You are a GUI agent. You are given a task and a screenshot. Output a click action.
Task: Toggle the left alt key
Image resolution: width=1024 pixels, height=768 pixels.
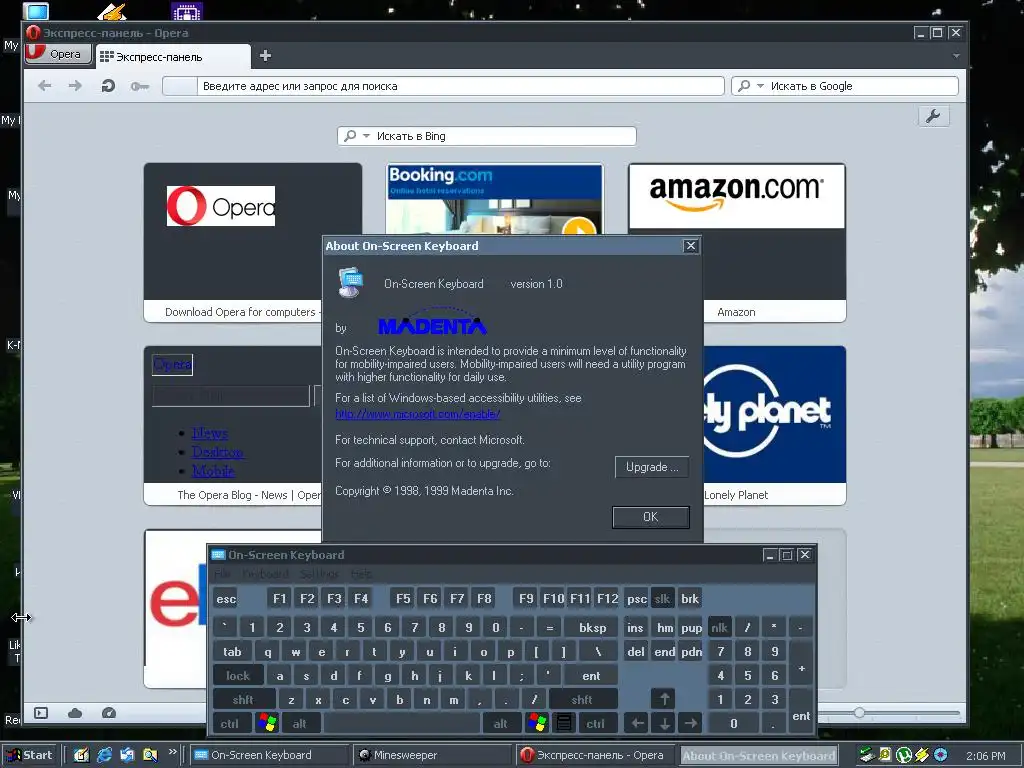(300, 723)
